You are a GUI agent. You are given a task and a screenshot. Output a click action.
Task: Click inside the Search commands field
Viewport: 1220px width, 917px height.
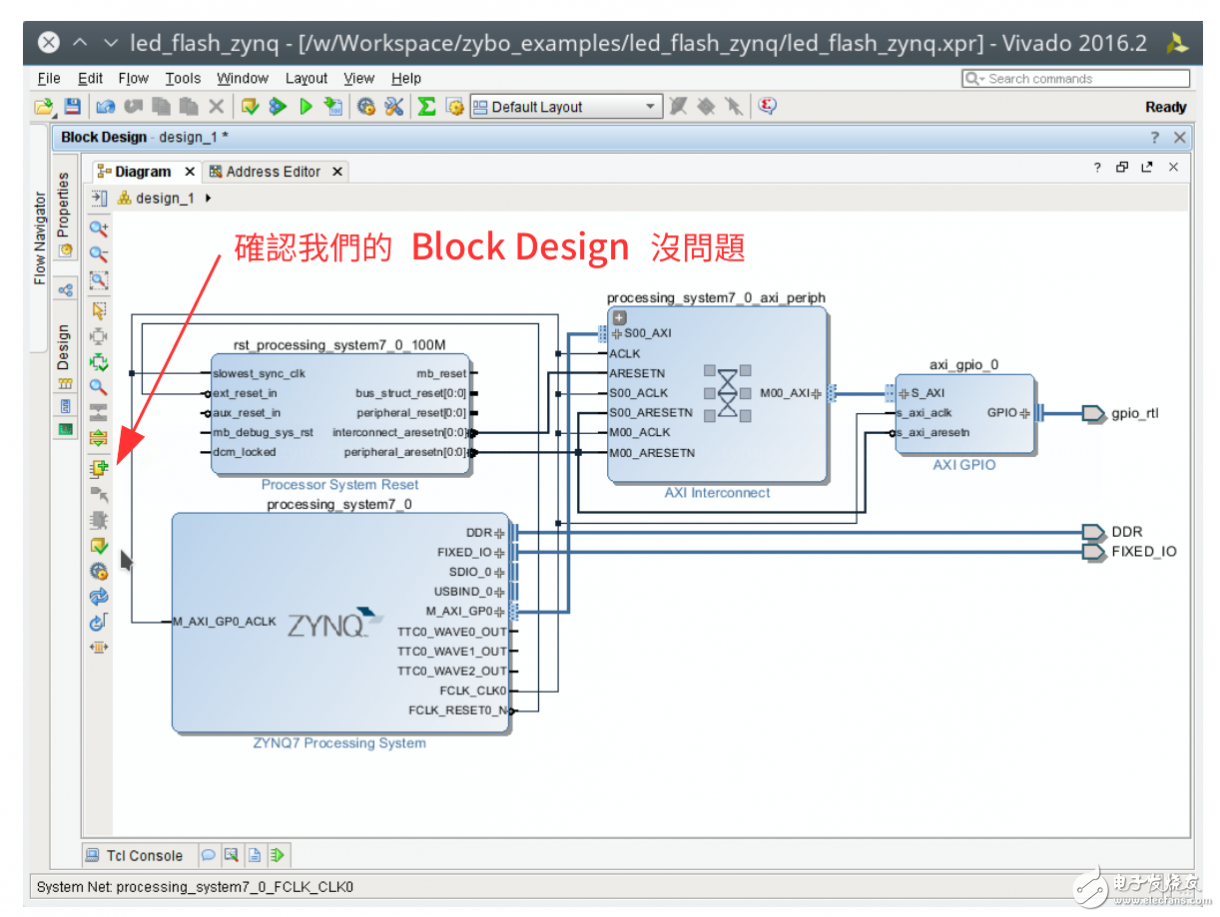click(1080, 78)
